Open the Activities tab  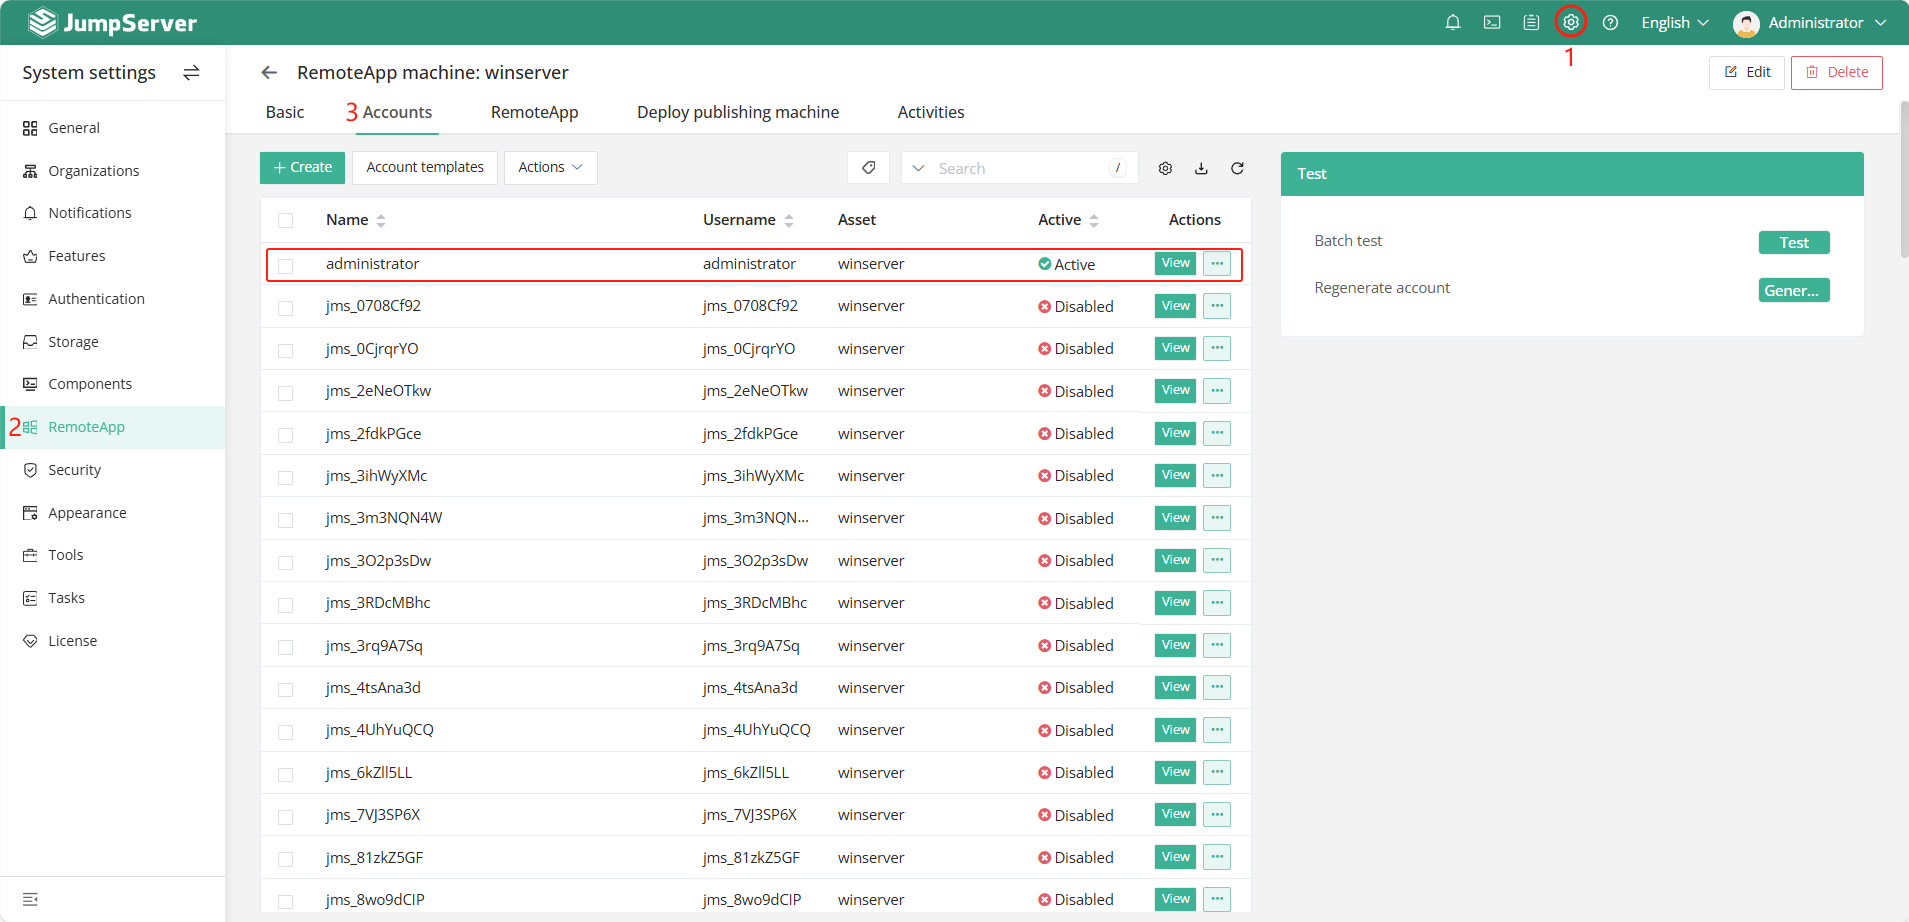(x=931, y=112)
